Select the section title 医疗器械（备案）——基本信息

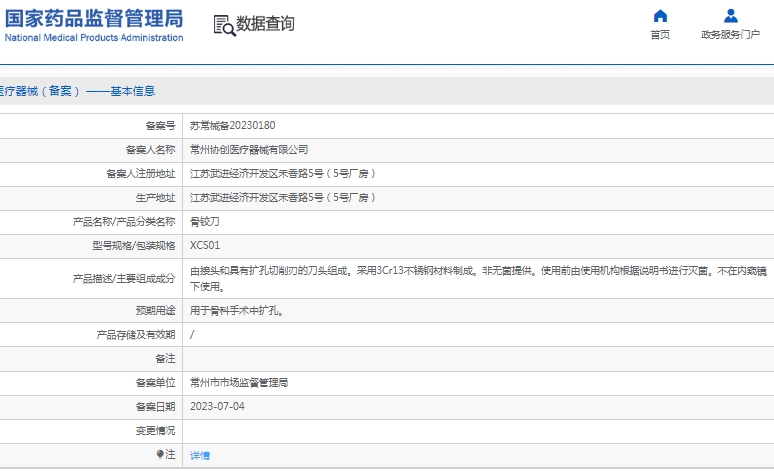click(77, 91)
